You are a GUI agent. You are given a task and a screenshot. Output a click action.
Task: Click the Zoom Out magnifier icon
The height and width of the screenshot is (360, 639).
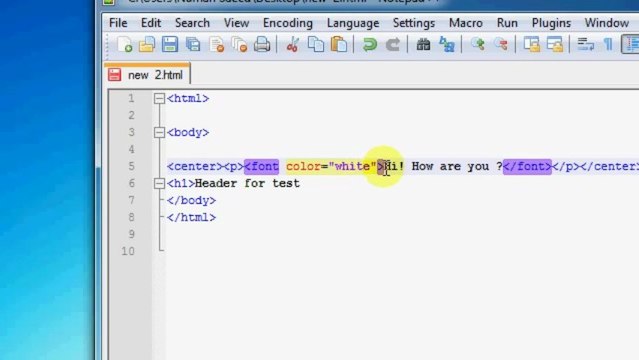pos(501,44)
